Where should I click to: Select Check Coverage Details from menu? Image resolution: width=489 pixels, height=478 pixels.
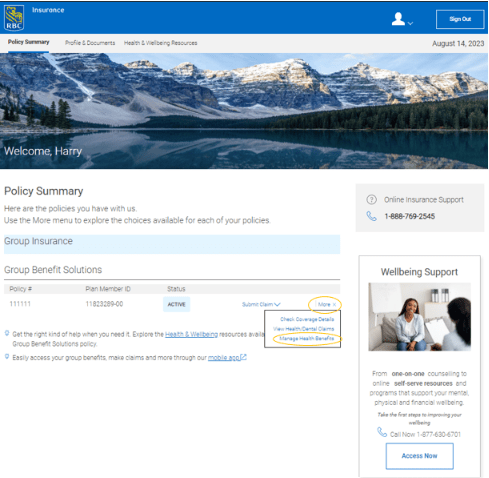(x=307, y=319)
